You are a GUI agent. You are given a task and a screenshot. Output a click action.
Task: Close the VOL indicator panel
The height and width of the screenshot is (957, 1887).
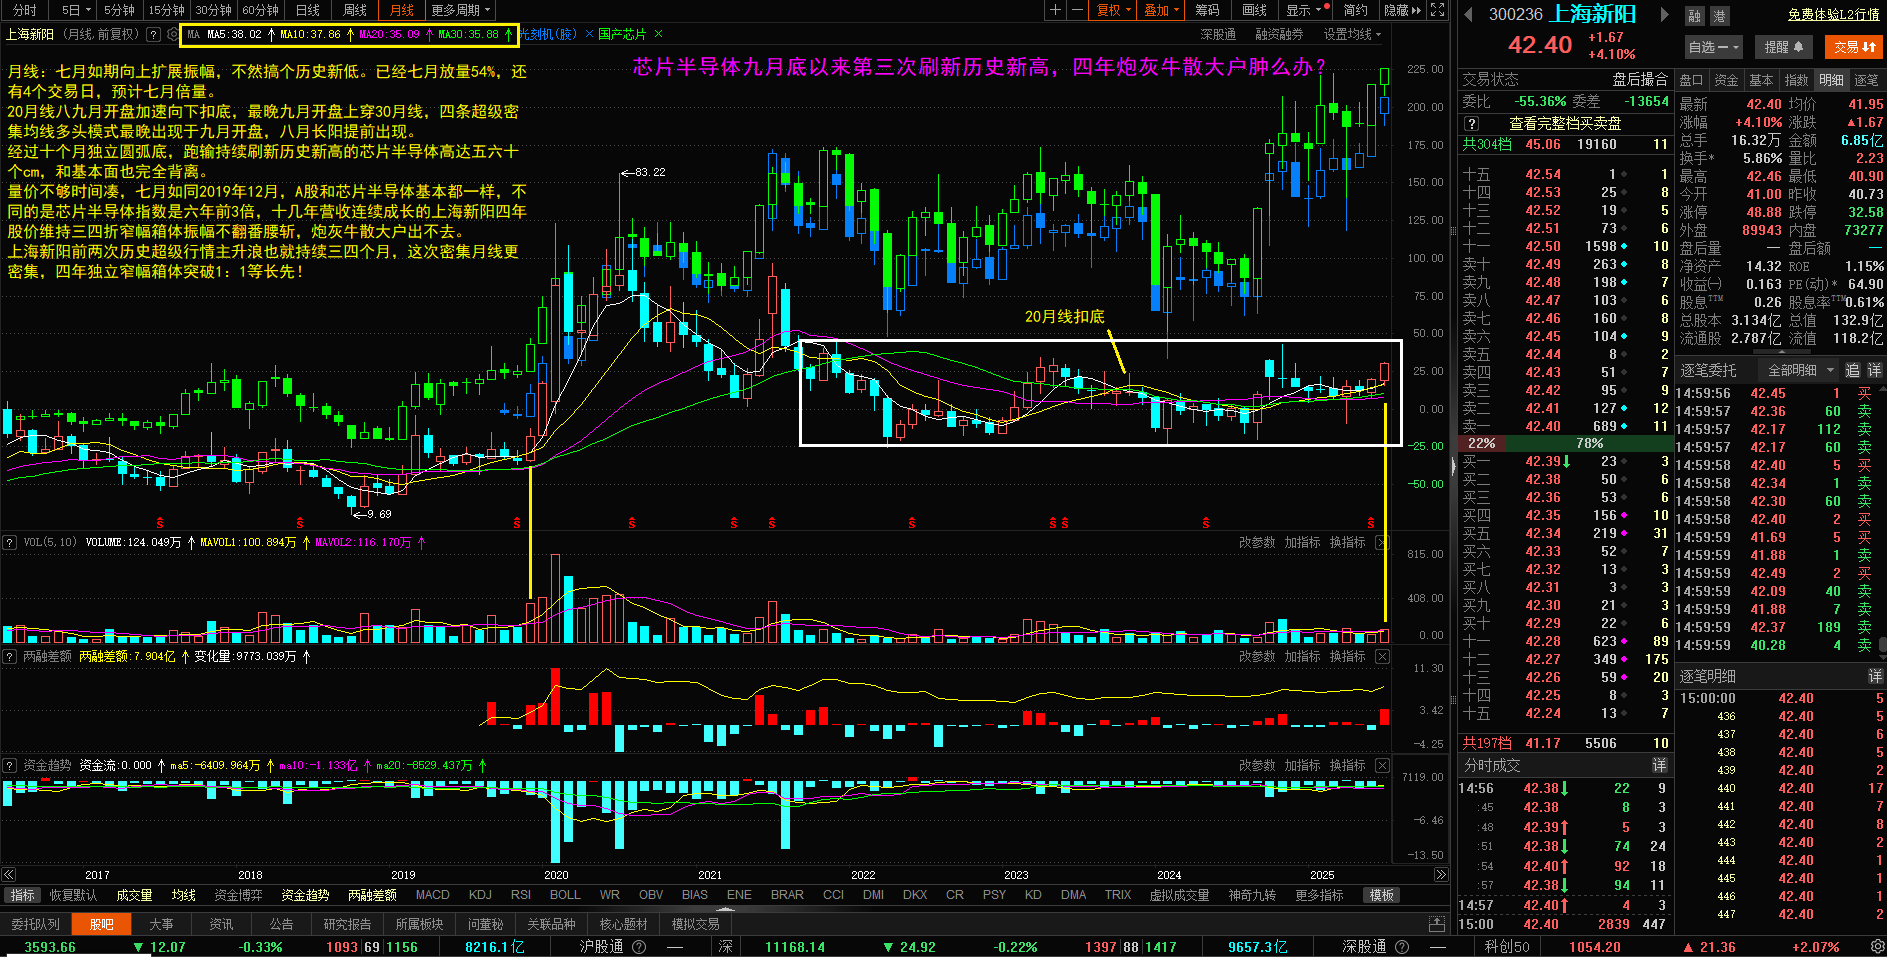click(x=1382, y=542)
